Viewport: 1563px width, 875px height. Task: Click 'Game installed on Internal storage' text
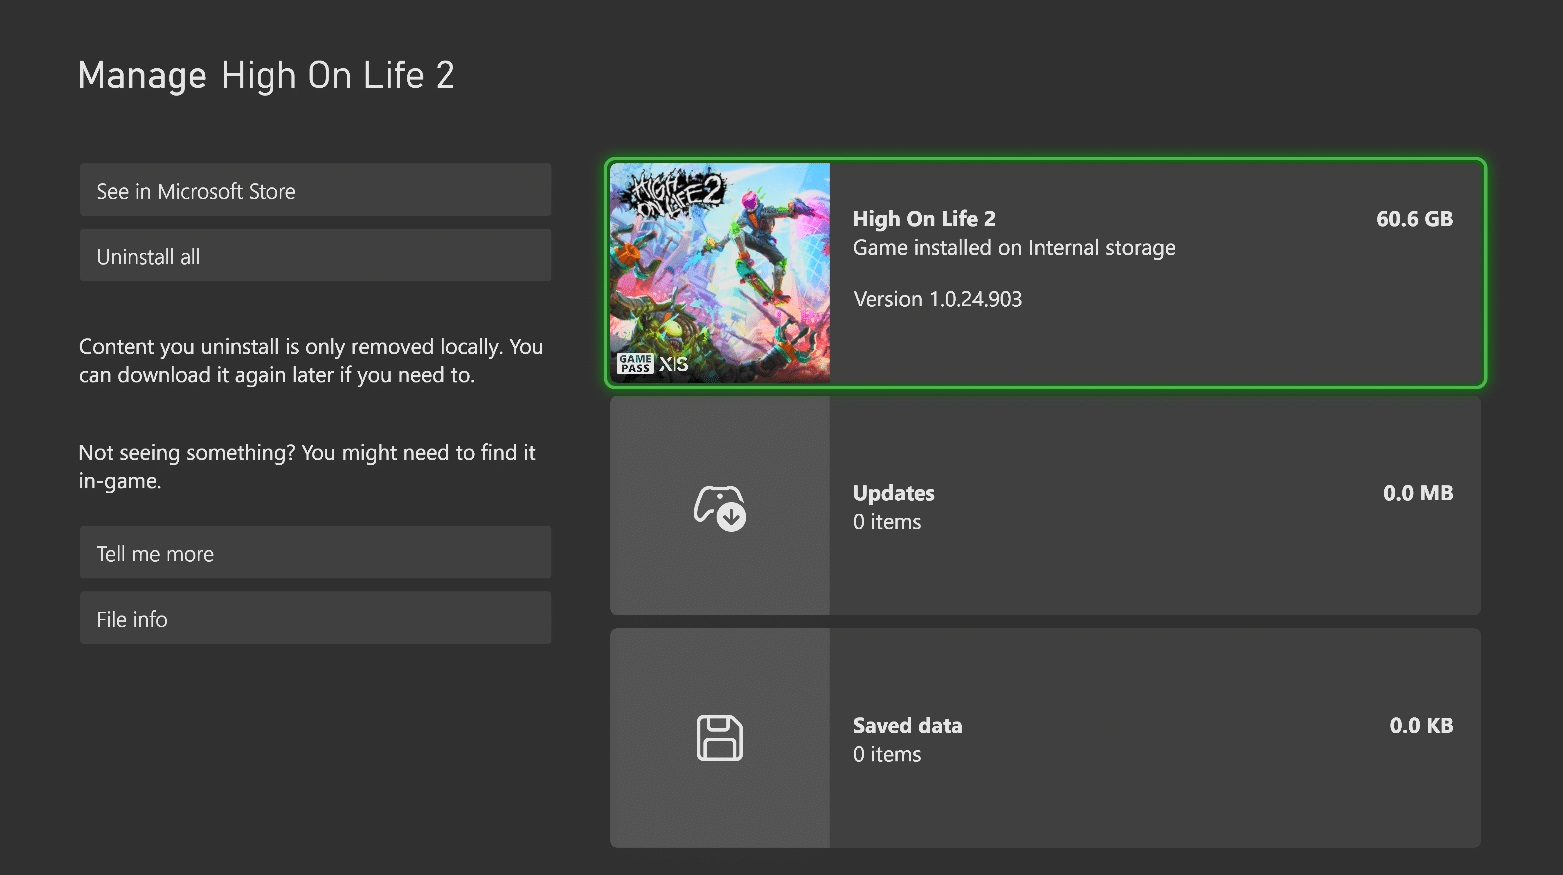point(1013,248)
